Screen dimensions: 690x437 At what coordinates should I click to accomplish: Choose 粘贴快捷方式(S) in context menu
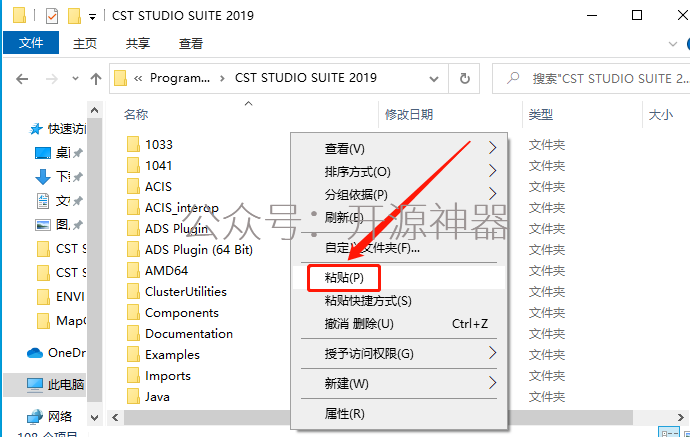point(399,301)
